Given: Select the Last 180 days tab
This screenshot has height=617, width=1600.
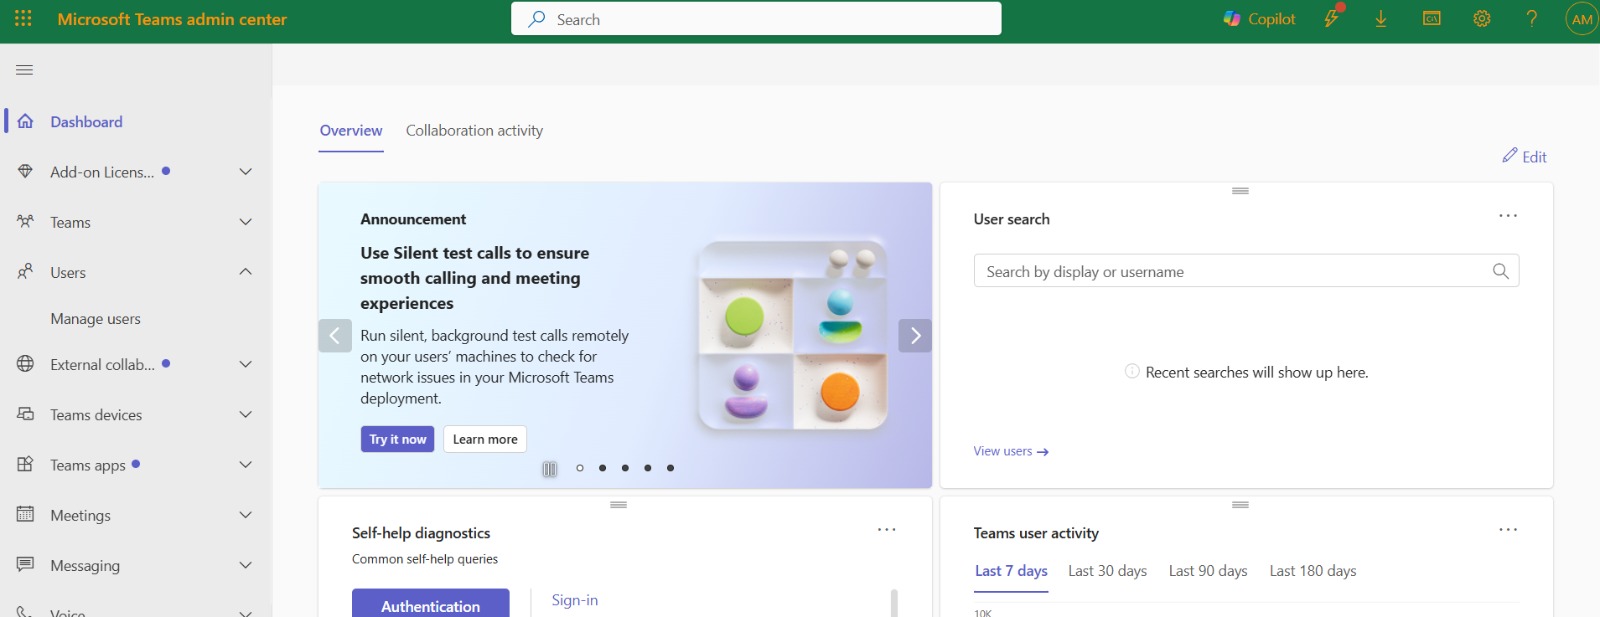Looking at the screenshot, I should [1313, 571].
